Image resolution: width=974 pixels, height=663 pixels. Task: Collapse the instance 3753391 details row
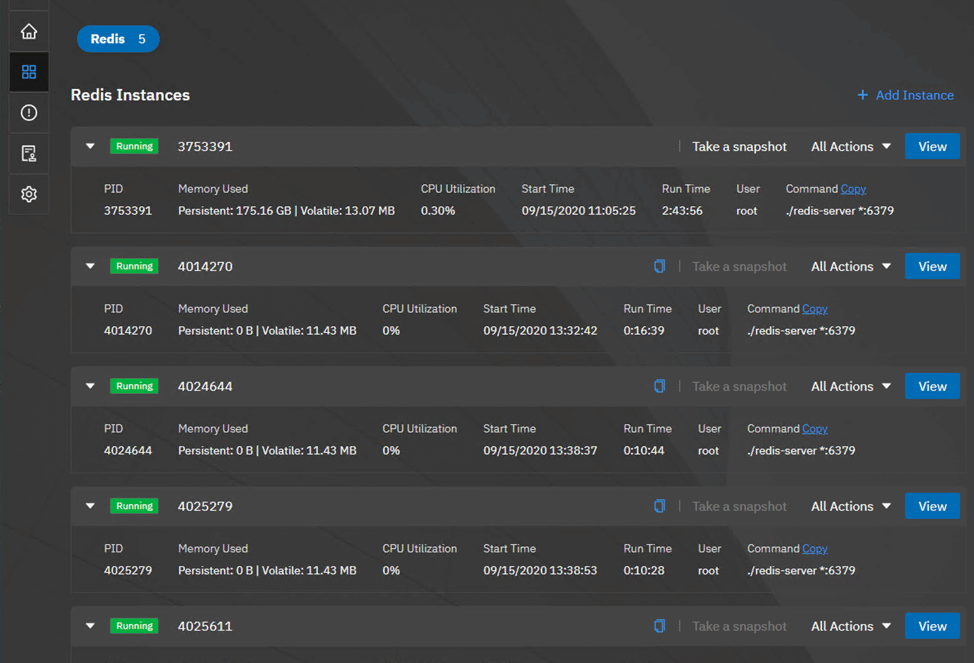pos(90,146)
